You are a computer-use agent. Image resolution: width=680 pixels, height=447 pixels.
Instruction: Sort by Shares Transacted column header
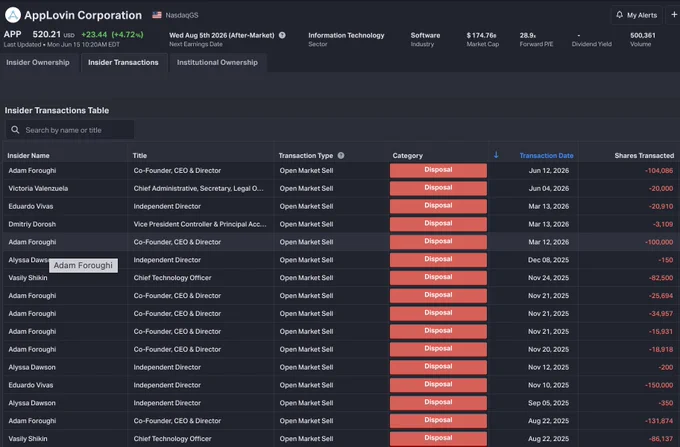click(x=644, y=156)
